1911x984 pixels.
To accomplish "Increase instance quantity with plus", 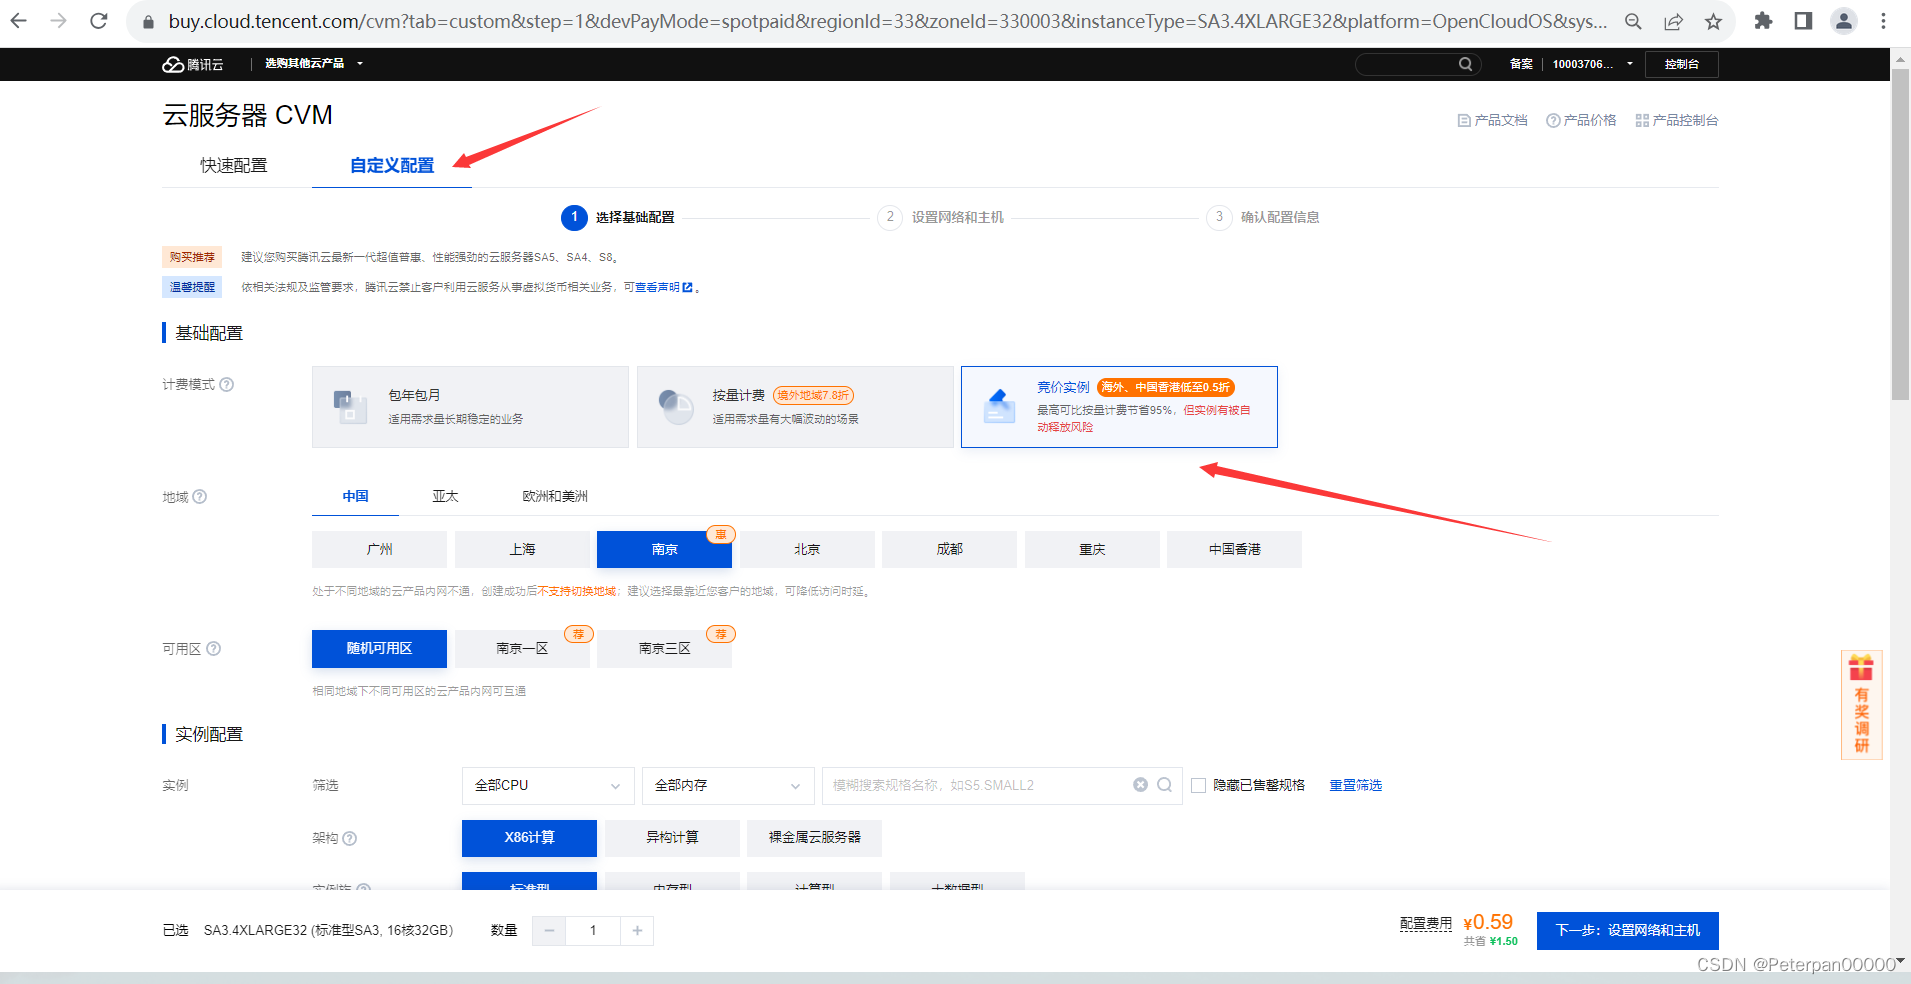I will point(637,931).
